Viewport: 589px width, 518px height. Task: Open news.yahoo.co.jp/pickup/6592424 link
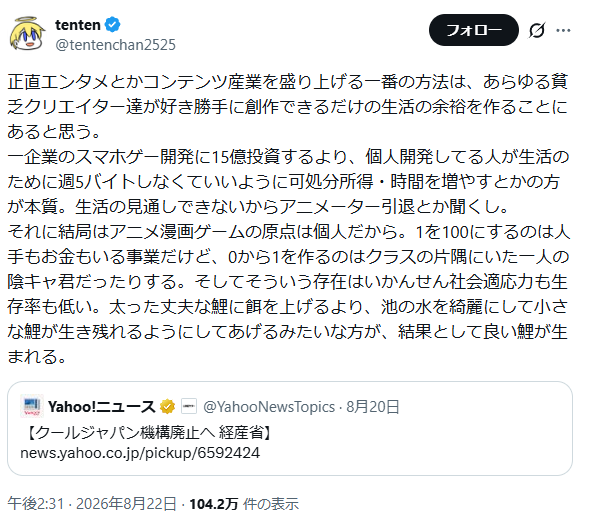tap(140, 453)
